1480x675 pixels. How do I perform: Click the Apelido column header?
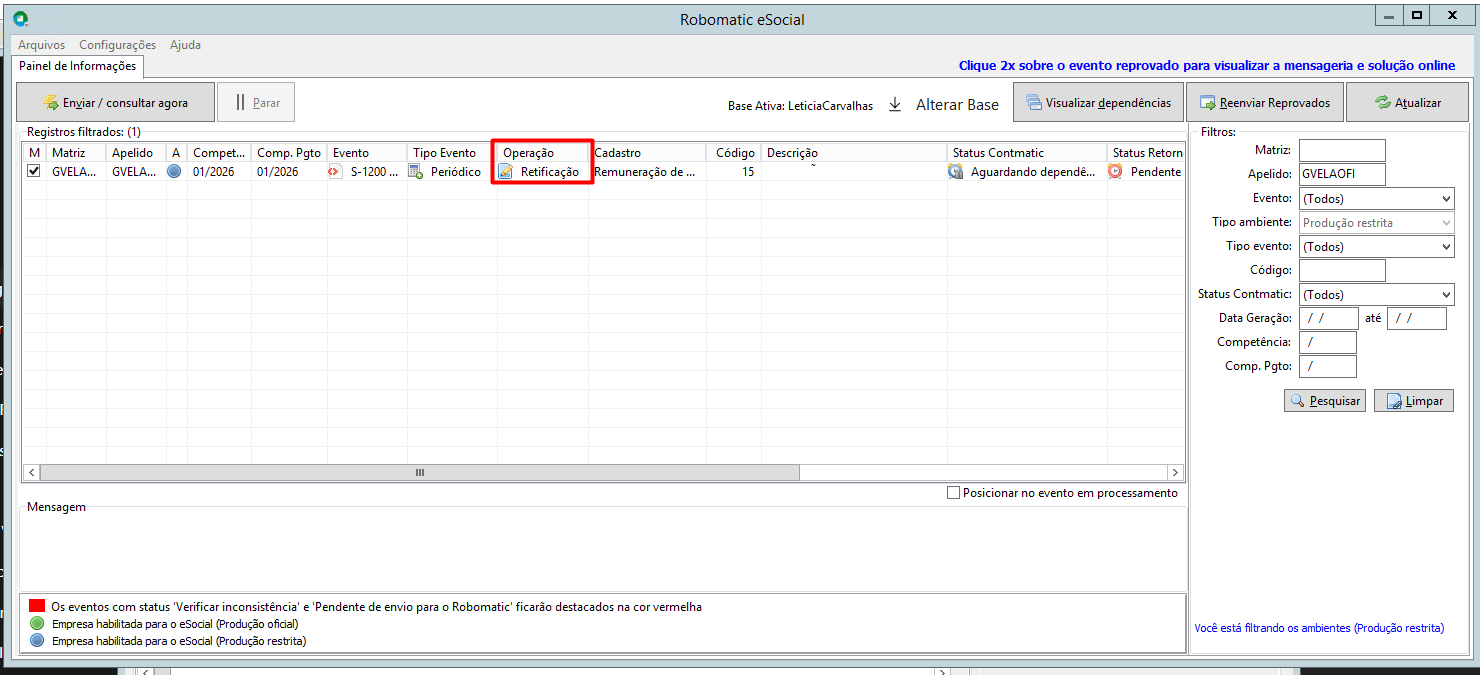coord(136,153)
